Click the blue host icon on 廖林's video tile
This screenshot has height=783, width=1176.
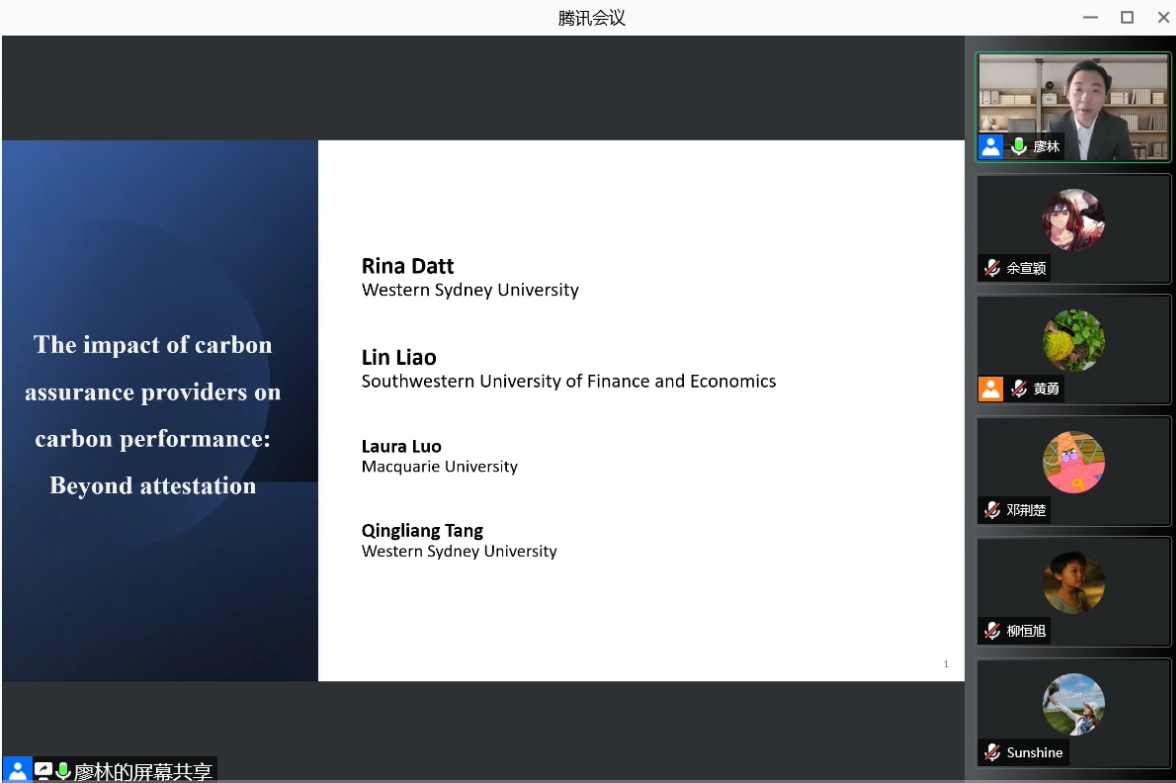coord(991,147)
